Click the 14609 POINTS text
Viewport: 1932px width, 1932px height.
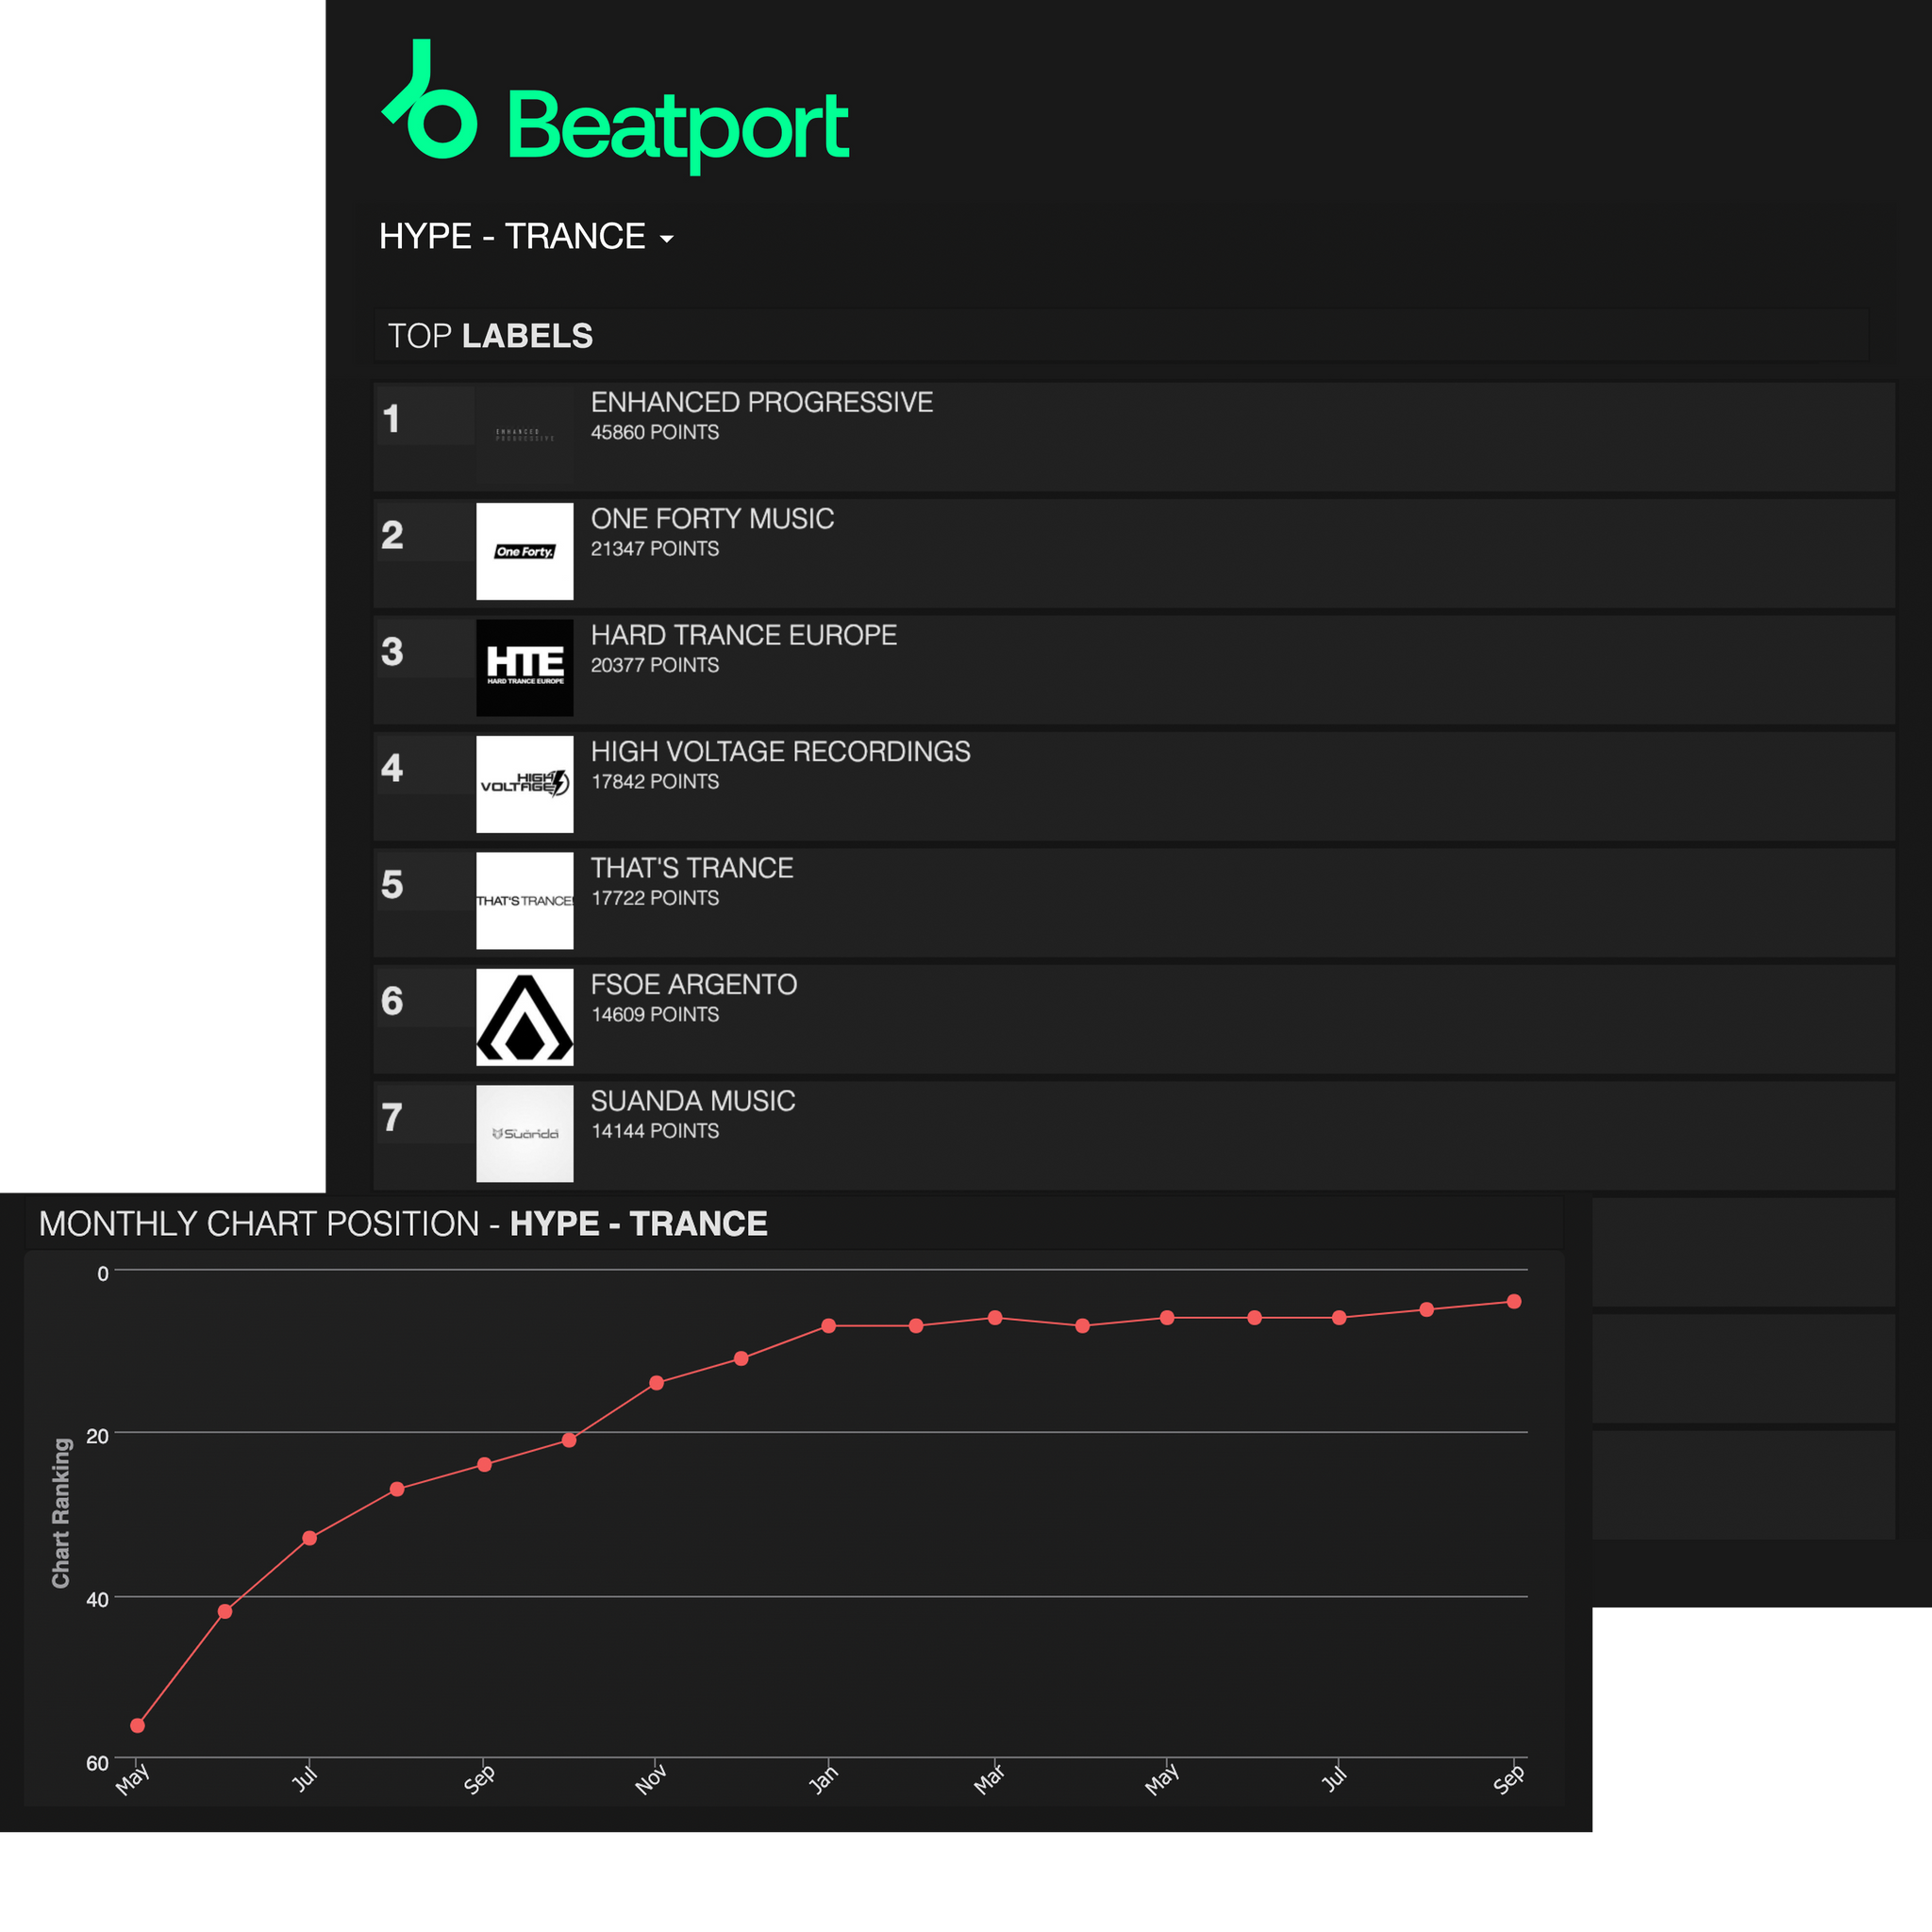(655, 1015)
